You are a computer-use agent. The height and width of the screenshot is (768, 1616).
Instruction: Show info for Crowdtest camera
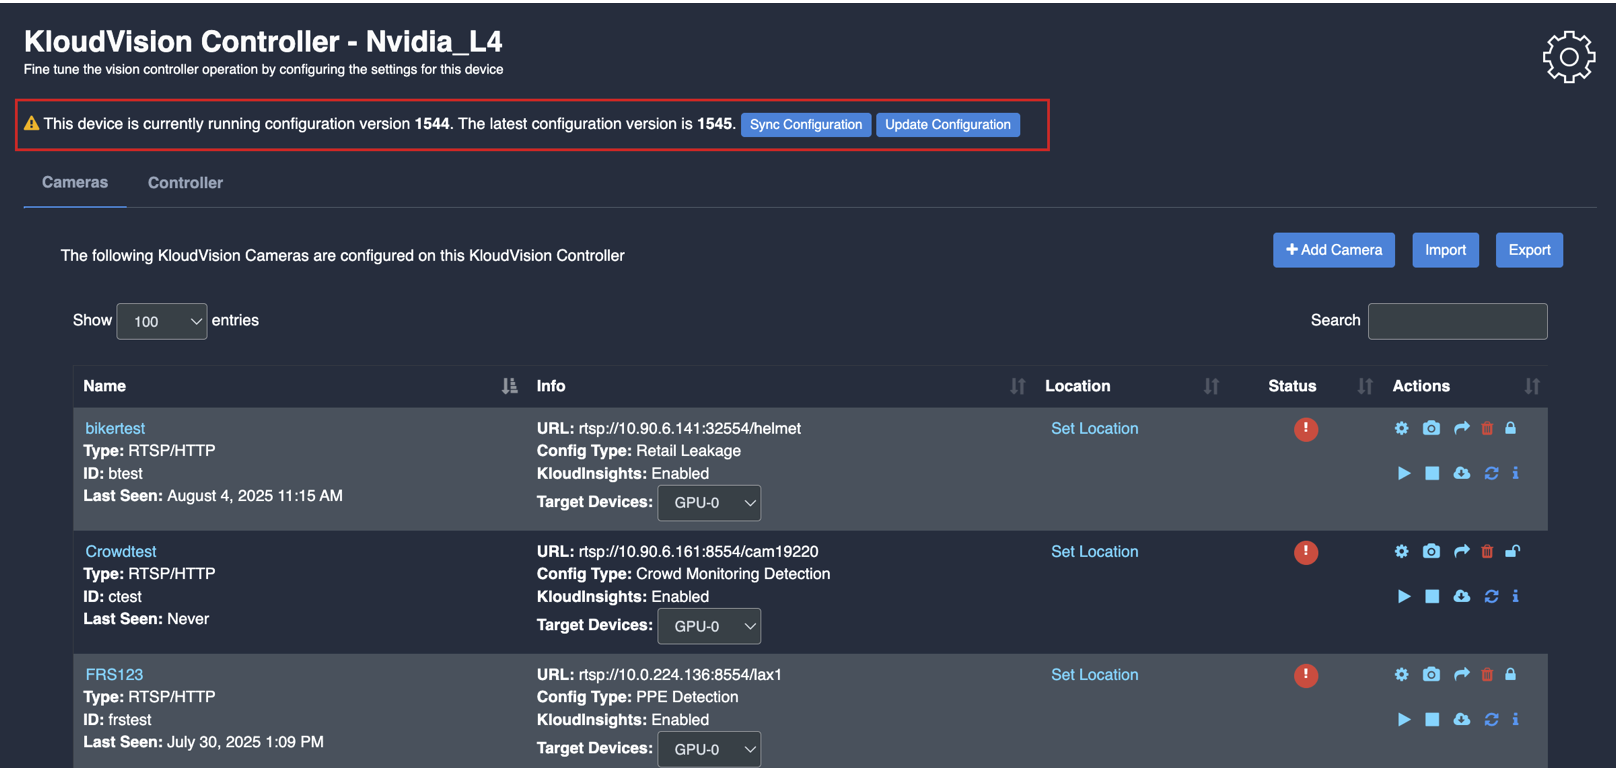pos(1516,596)
